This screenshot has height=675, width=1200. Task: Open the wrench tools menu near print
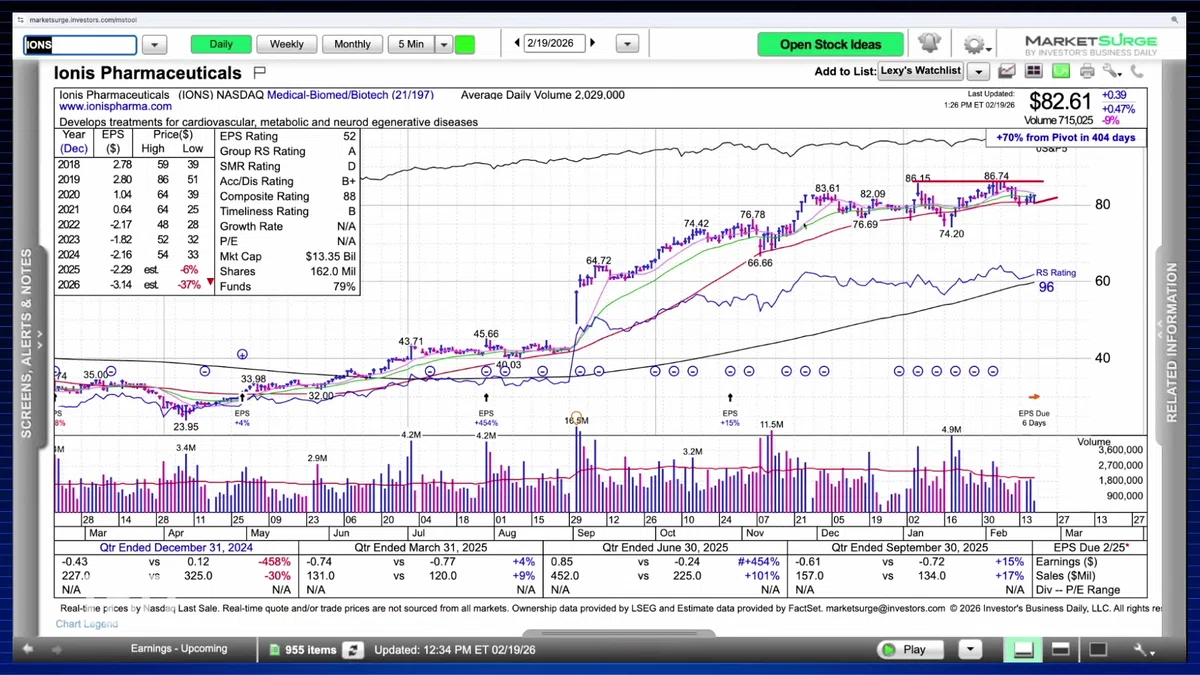[1112, 71]
